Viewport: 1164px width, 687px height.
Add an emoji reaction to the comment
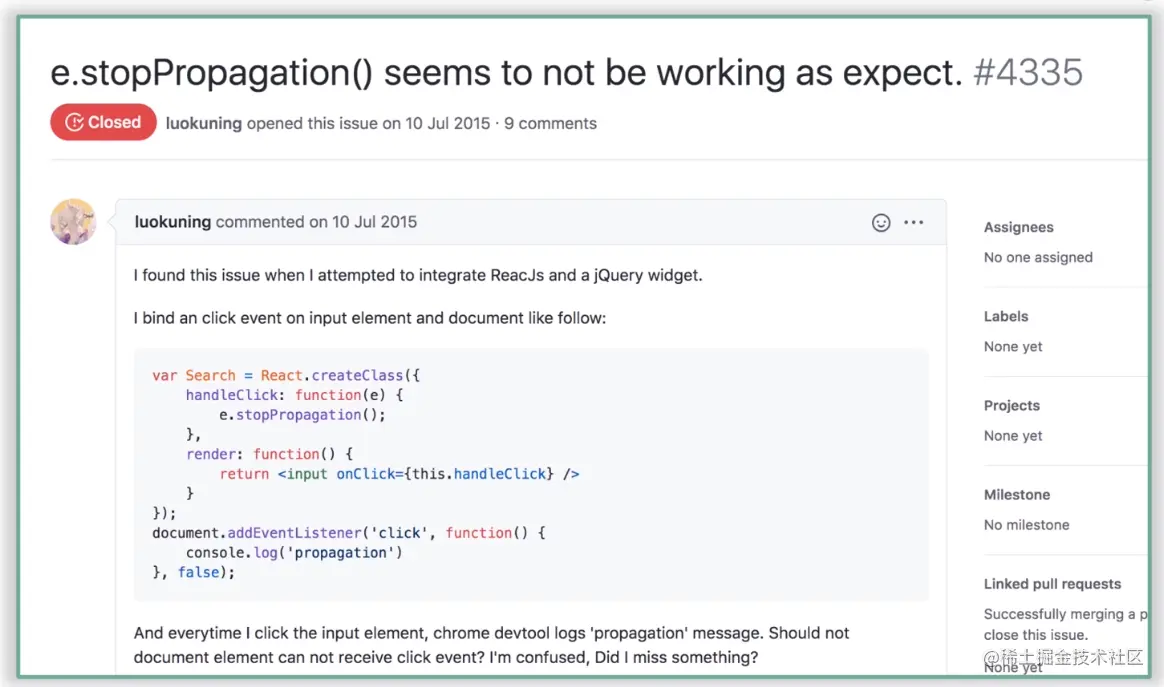(881, 223)
